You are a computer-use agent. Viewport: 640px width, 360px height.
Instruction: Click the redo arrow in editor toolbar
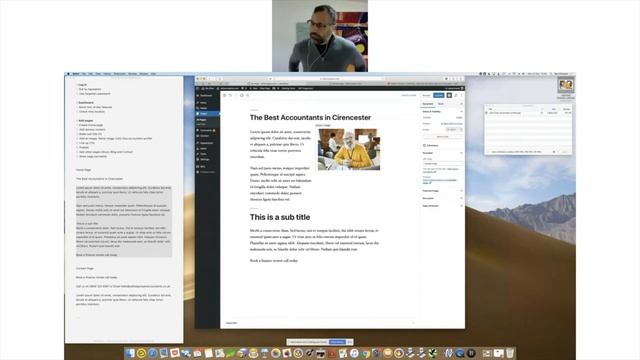236,95
